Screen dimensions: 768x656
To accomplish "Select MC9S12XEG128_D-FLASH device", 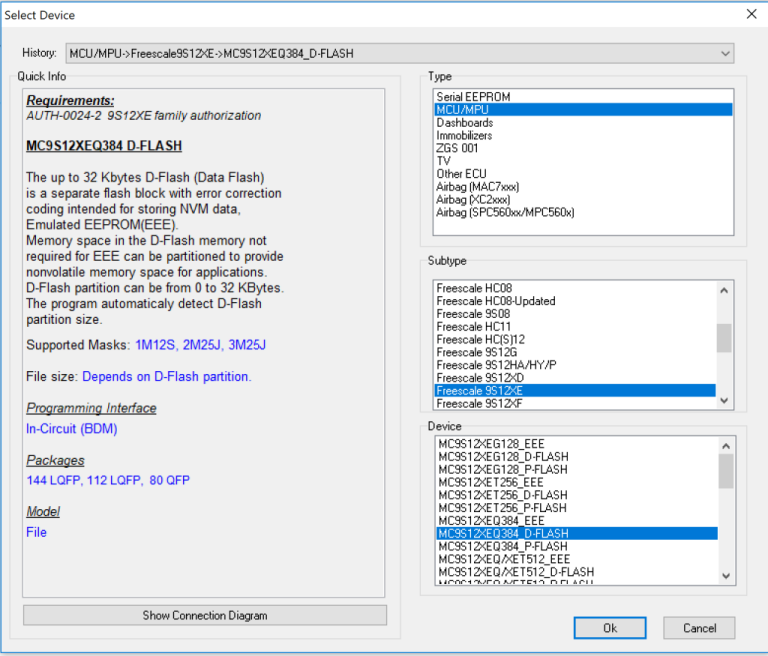I will click(576, 457).
